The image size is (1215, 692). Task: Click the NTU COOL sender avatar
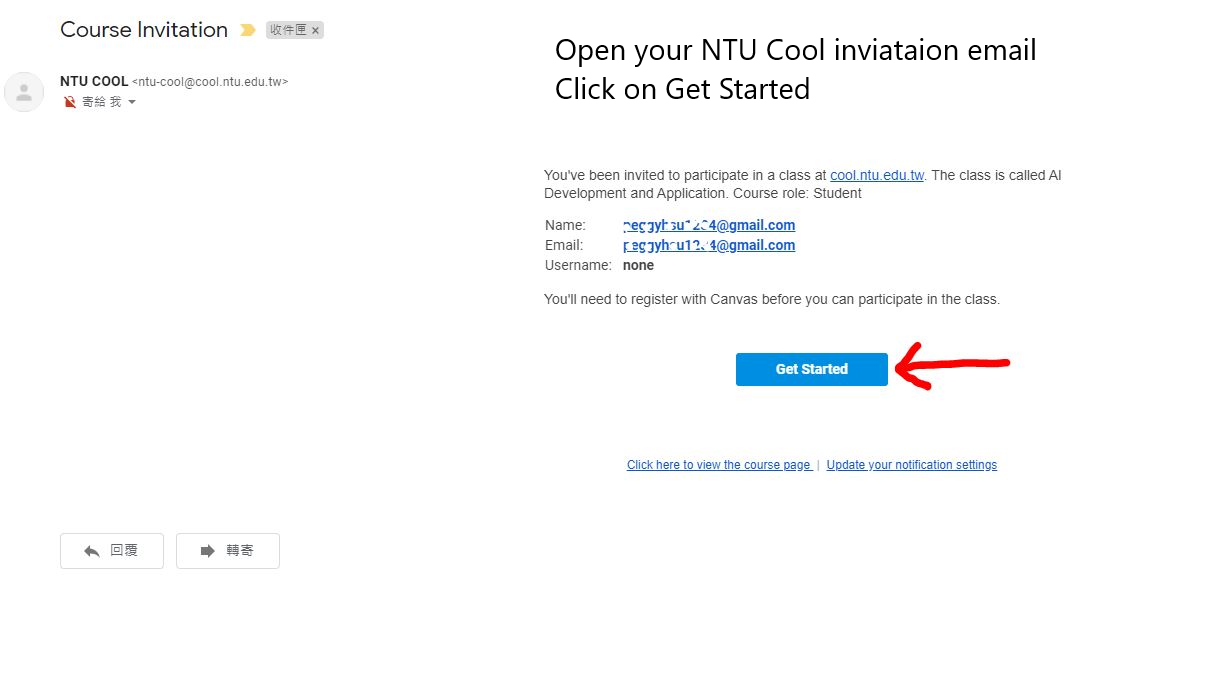point(24,92)
